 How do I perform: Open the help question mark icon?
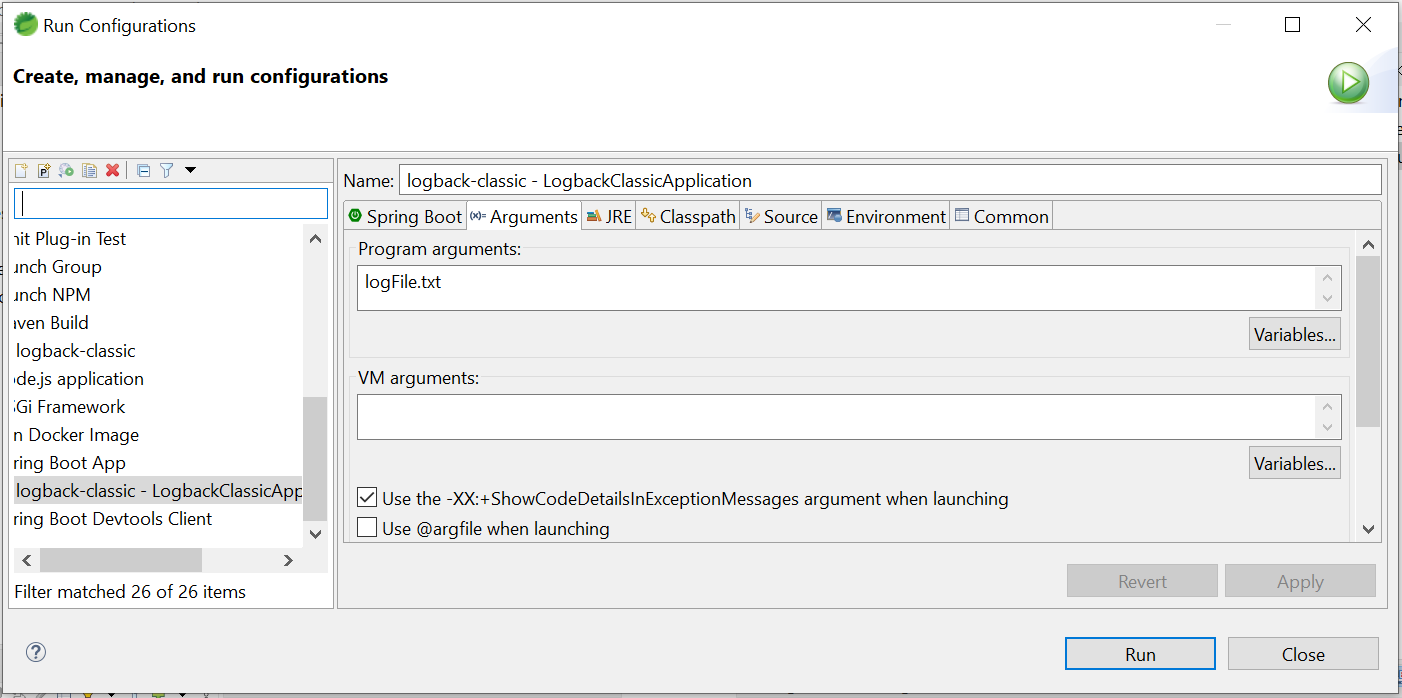pos(36,653)
